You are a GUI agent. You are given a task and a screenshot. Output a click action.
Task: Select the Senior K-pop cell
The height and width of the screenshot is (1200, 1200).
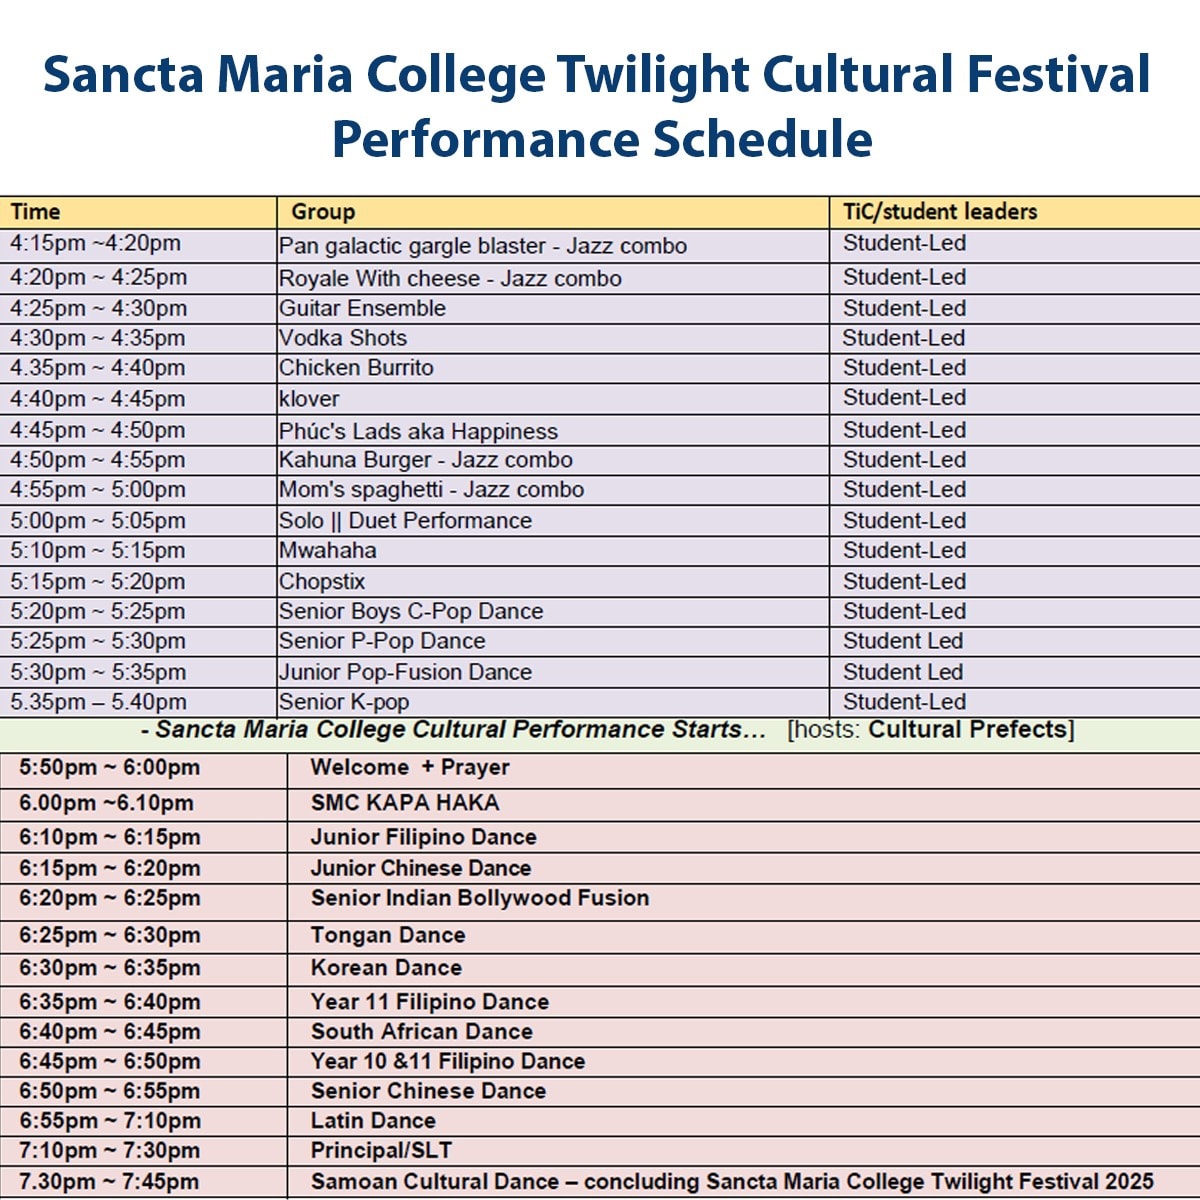point(344,702)
